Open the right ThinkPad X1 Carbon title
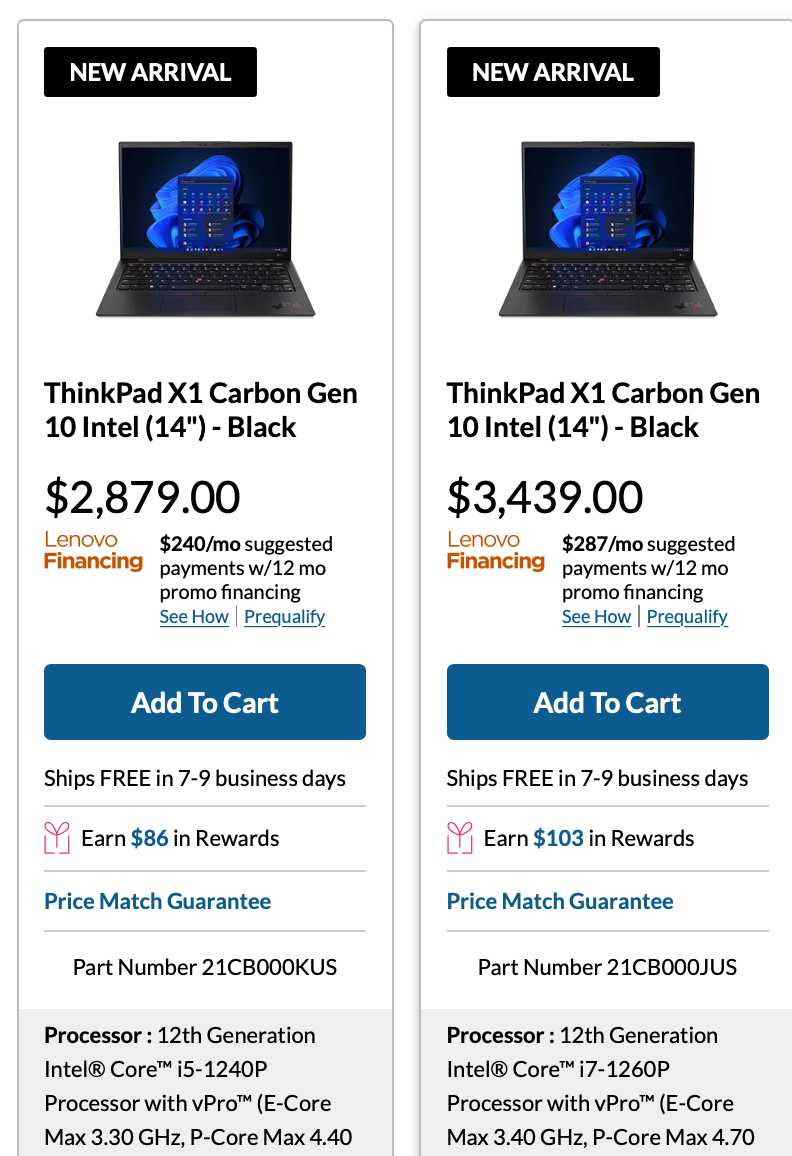Image resolution: width=792 pixels, height=1156 pixels. pos(603,410)
